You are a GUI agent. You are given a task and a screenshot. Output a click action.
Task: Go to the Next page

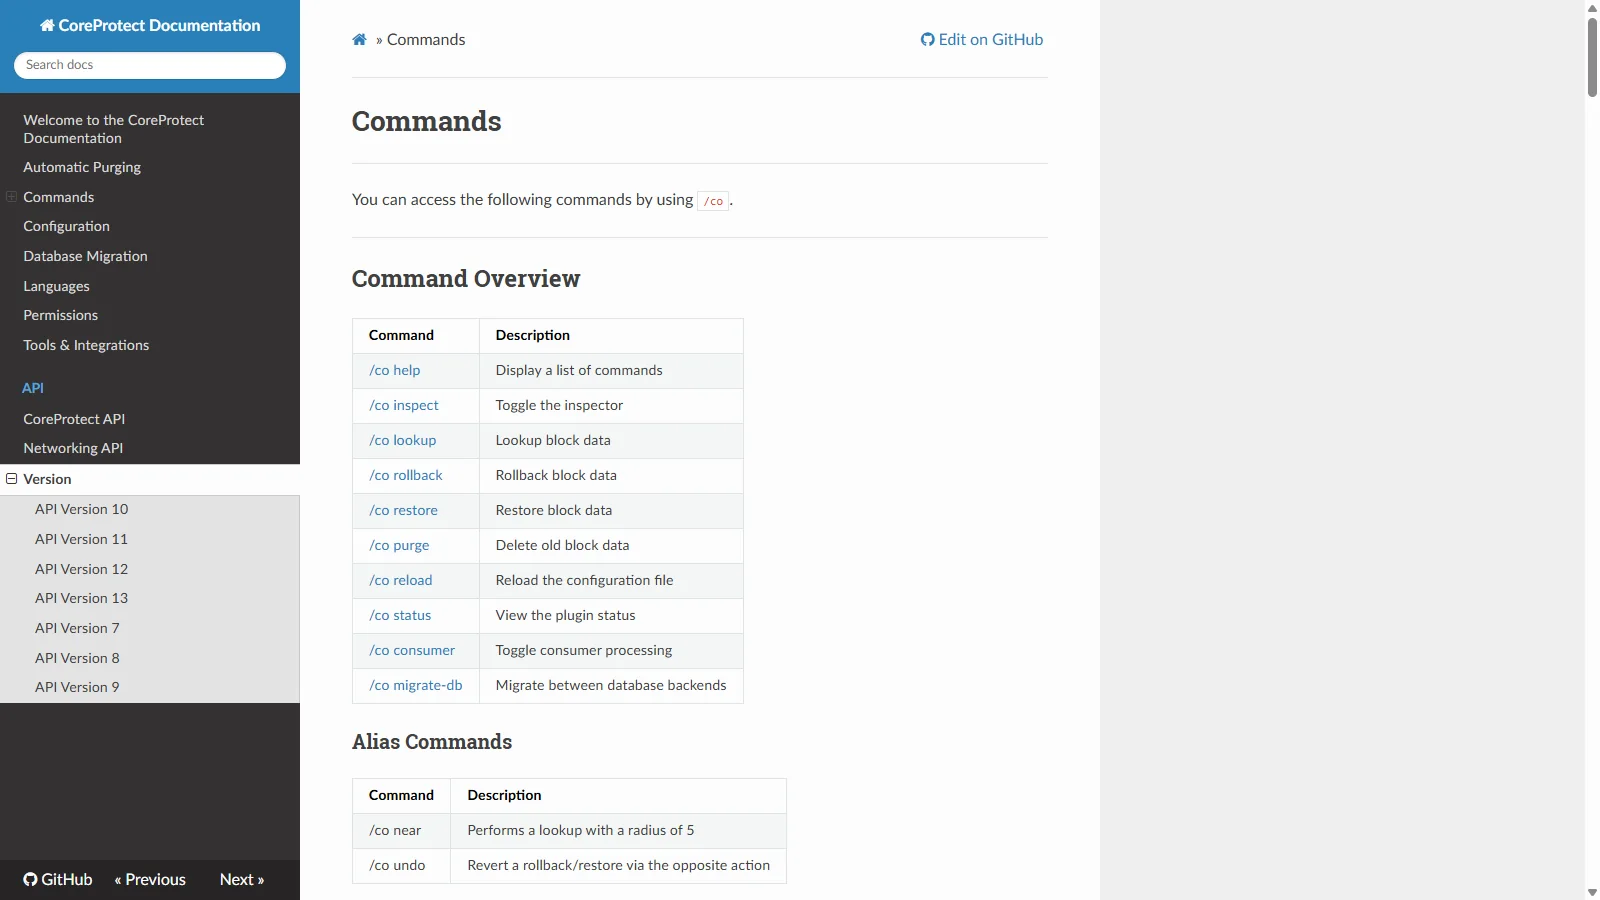point(242,880)
